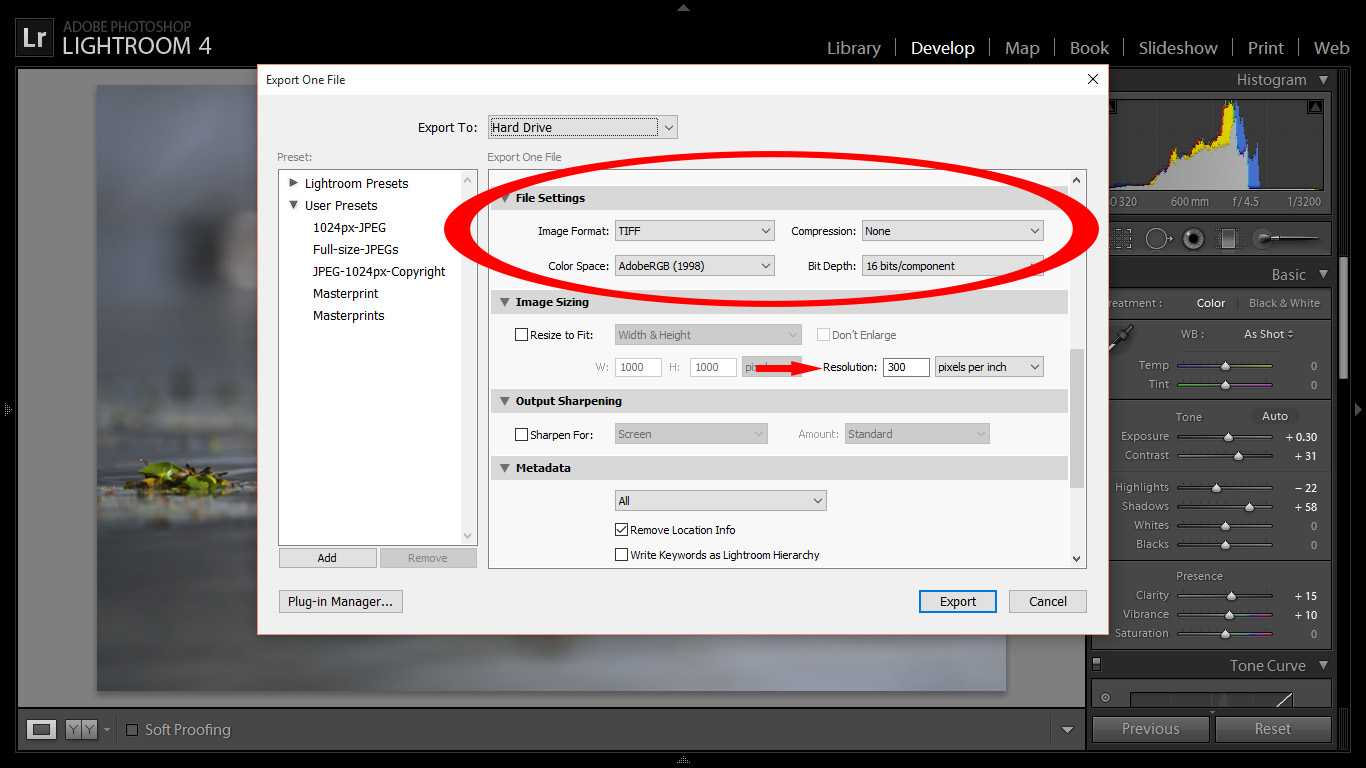
Task: Switch to the Print module
Action: (x=1265, y=48)
